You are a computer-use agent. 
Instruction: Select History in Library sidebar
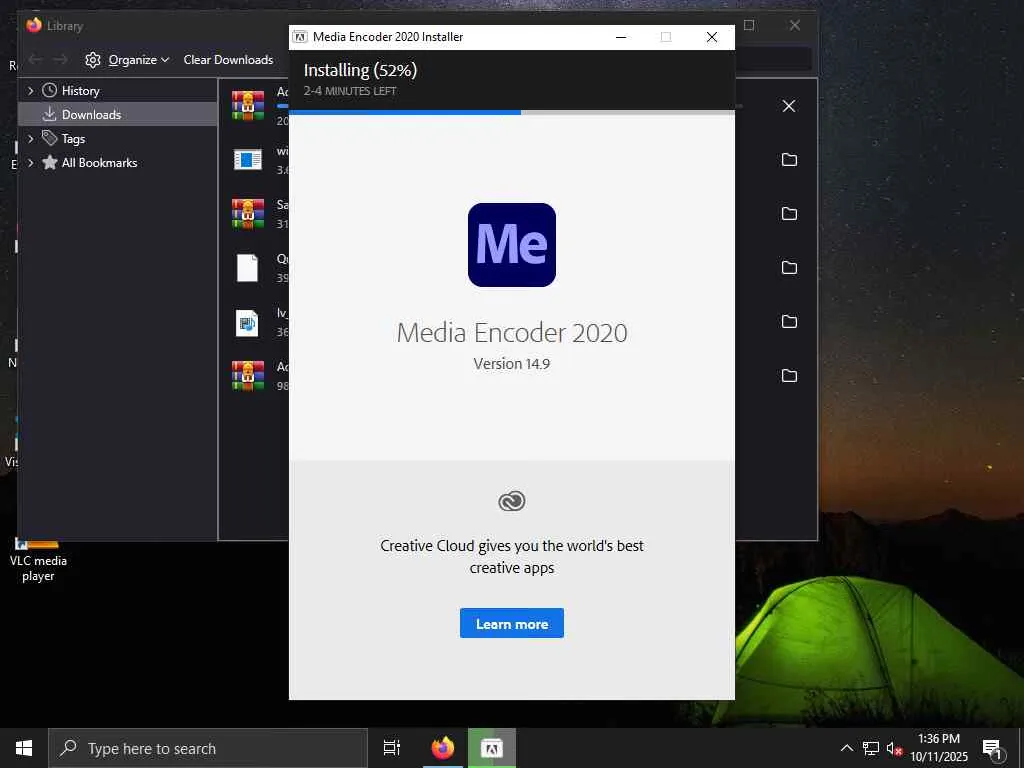pyautogui.click(x=80, y=91)
